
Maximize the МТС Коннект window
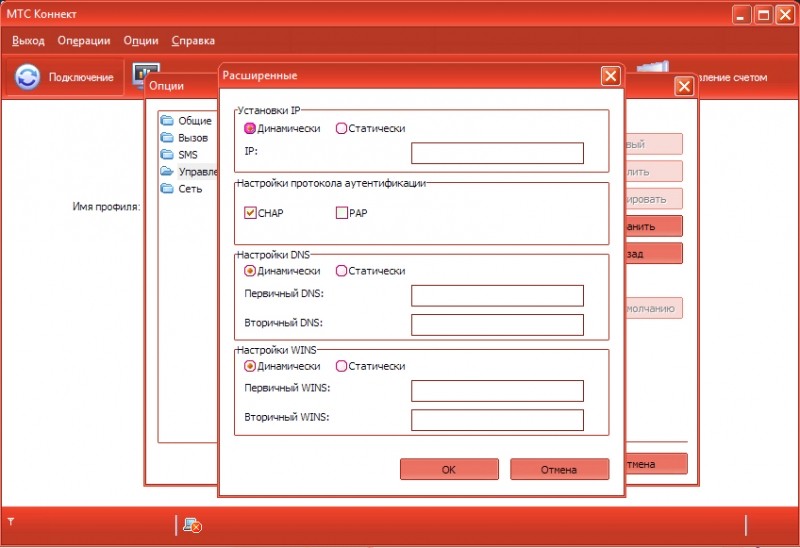click(763, 15)
